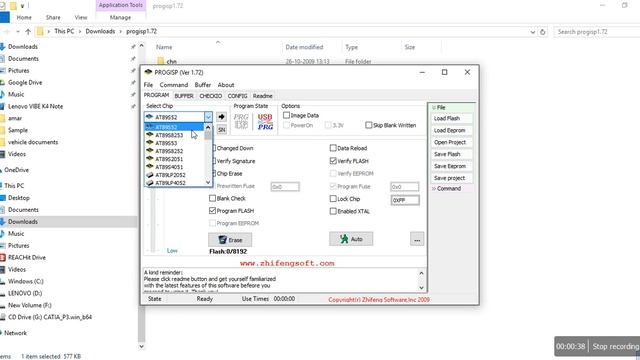Screen dimensions: 640x360
Task: Expand the Command section in right panel
Action: 434,189
